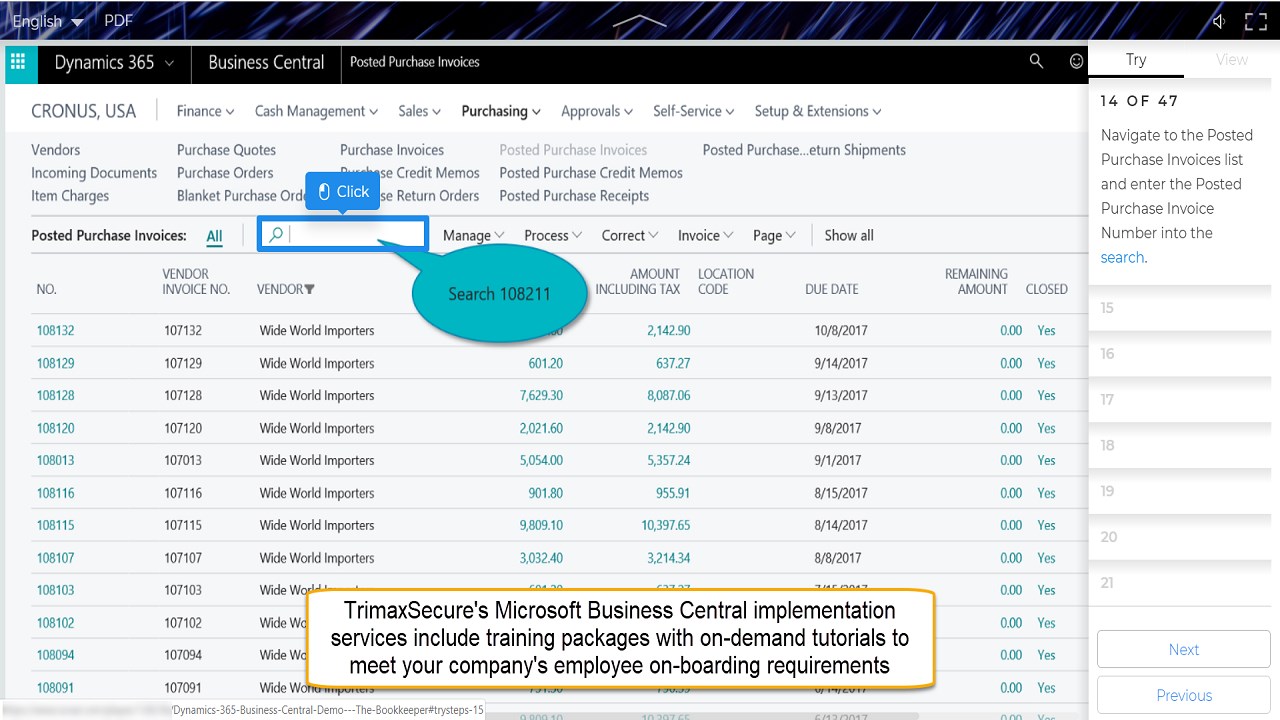Open the Process action menu
The width and height of the screenshot is (1280, 720).
click(553, 236)
